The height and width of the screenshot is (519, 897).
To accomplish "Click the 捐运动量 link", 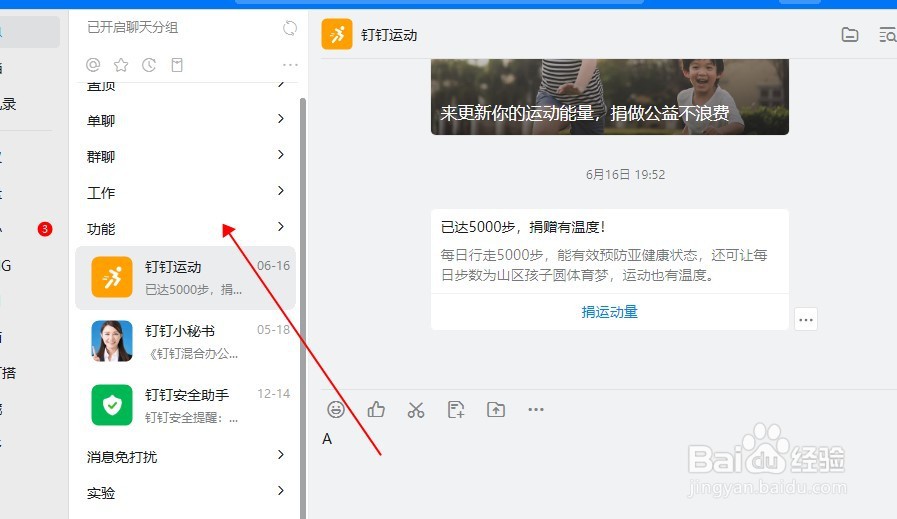I will (x=609, y=312).
